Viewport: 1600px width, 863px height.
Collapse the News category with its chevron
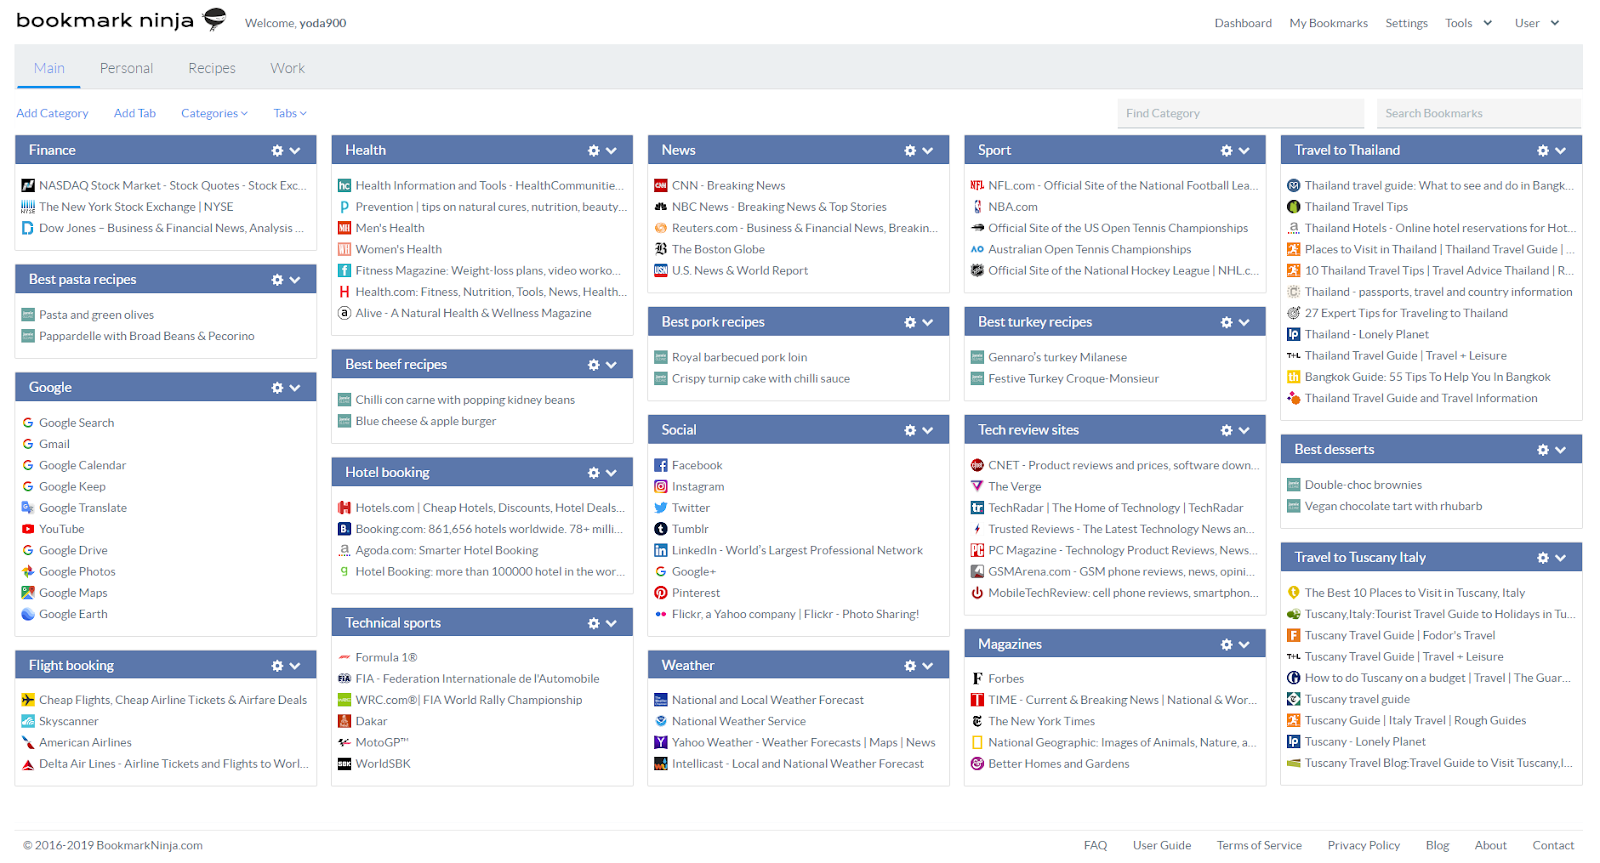click(x=928, y=151)
